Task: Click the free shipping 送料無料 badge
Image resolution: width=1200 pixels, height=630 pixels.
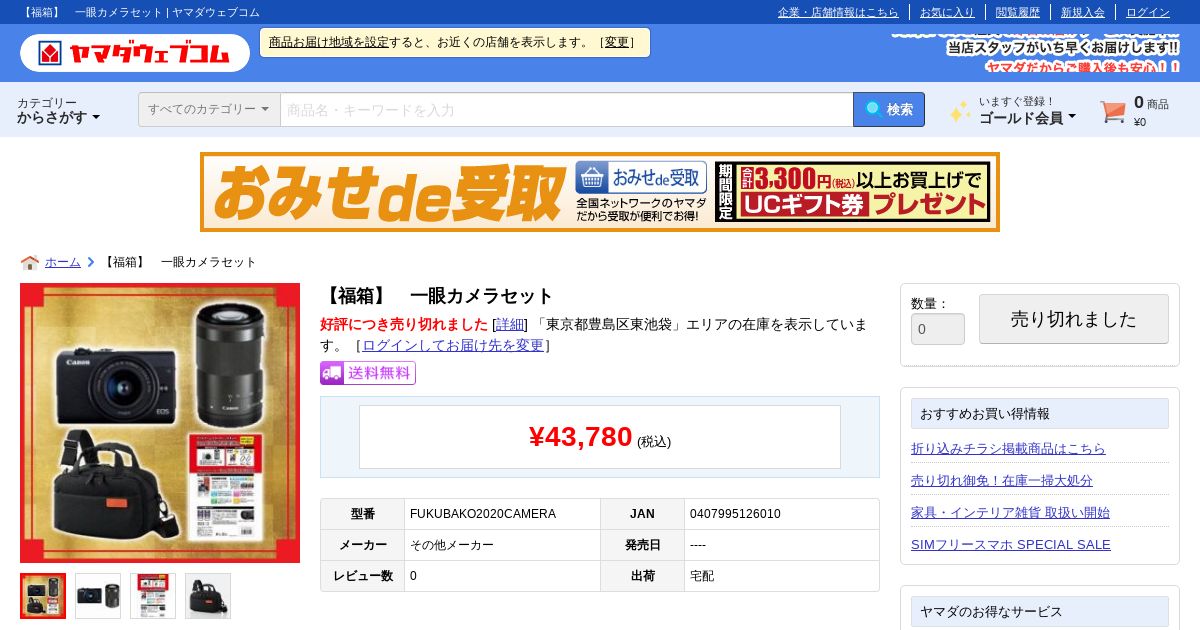Action: click(x=367, y=373)
